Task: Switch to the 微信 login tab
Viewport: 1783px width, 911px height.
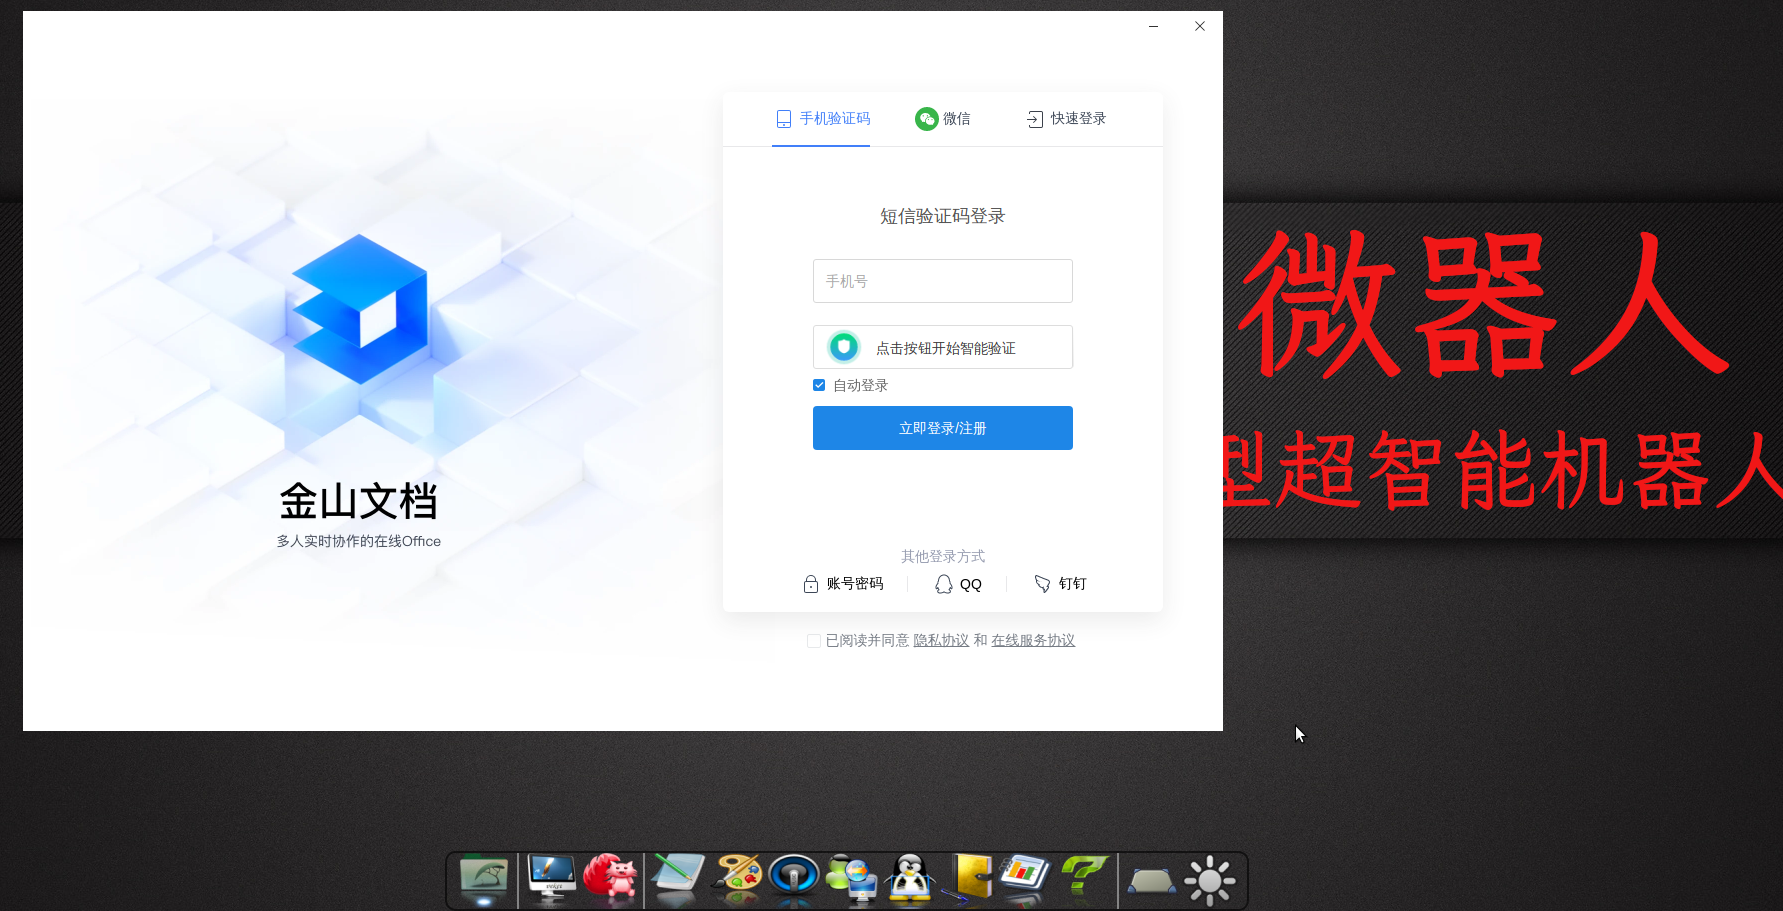Action: 942,119
